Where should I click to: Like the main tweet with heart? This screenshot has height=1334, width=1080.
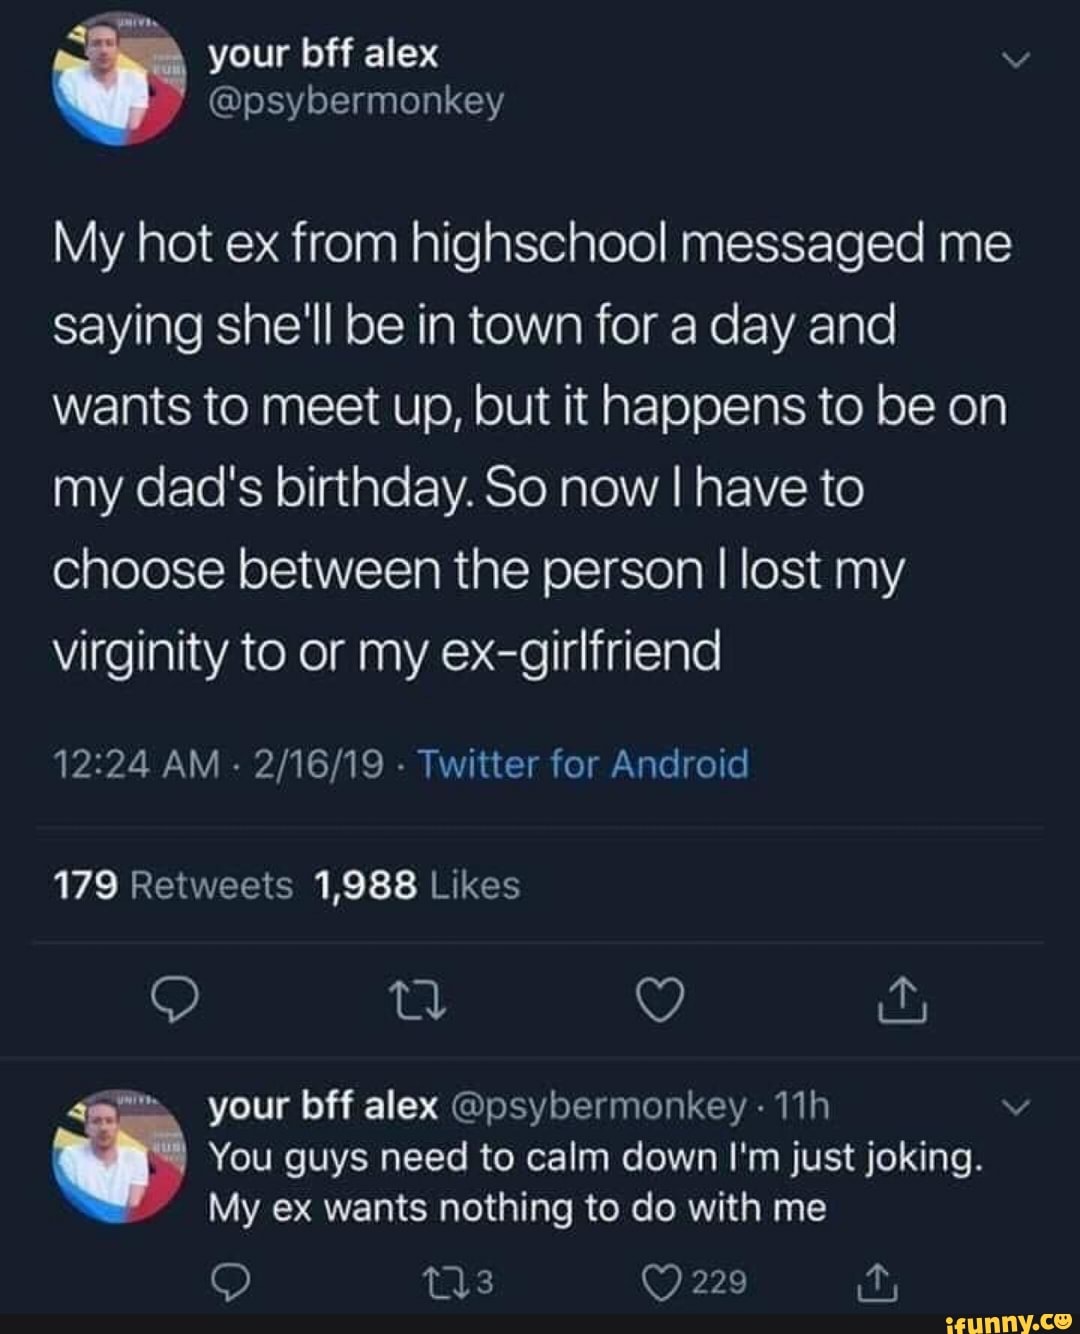tap(661, 1000)
